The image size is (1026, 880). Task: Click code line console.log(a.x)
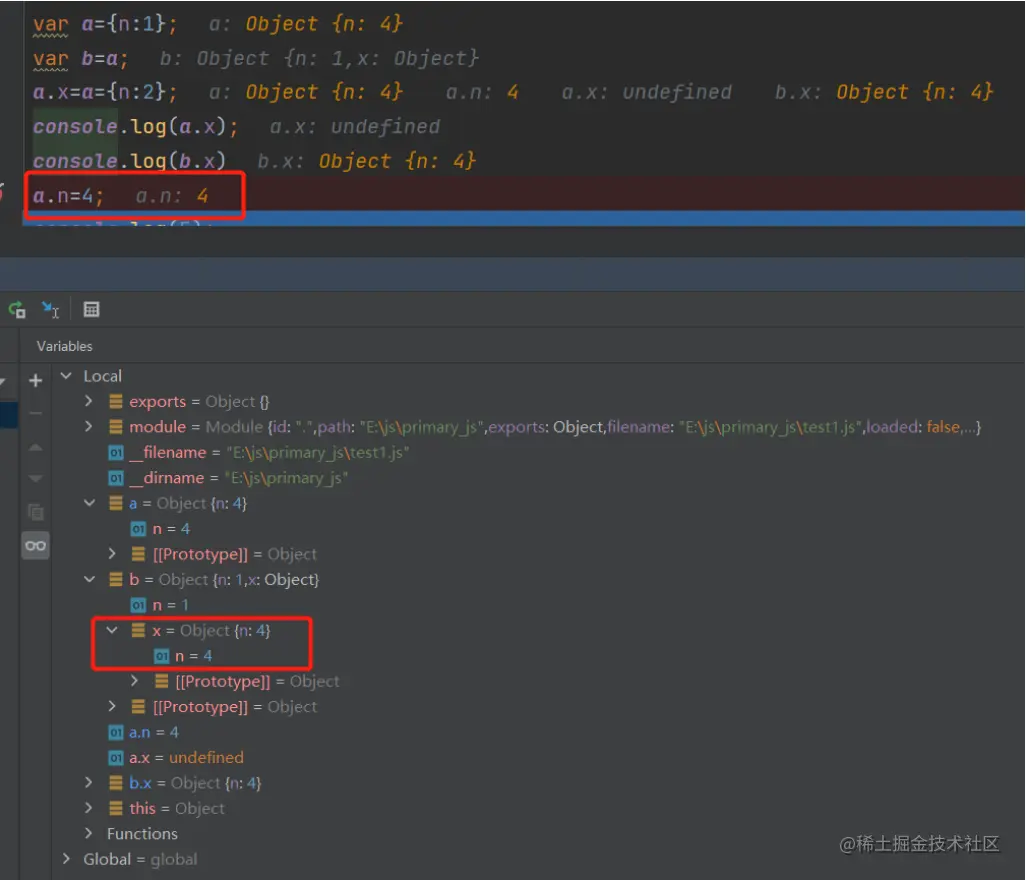tap(135, 126)
